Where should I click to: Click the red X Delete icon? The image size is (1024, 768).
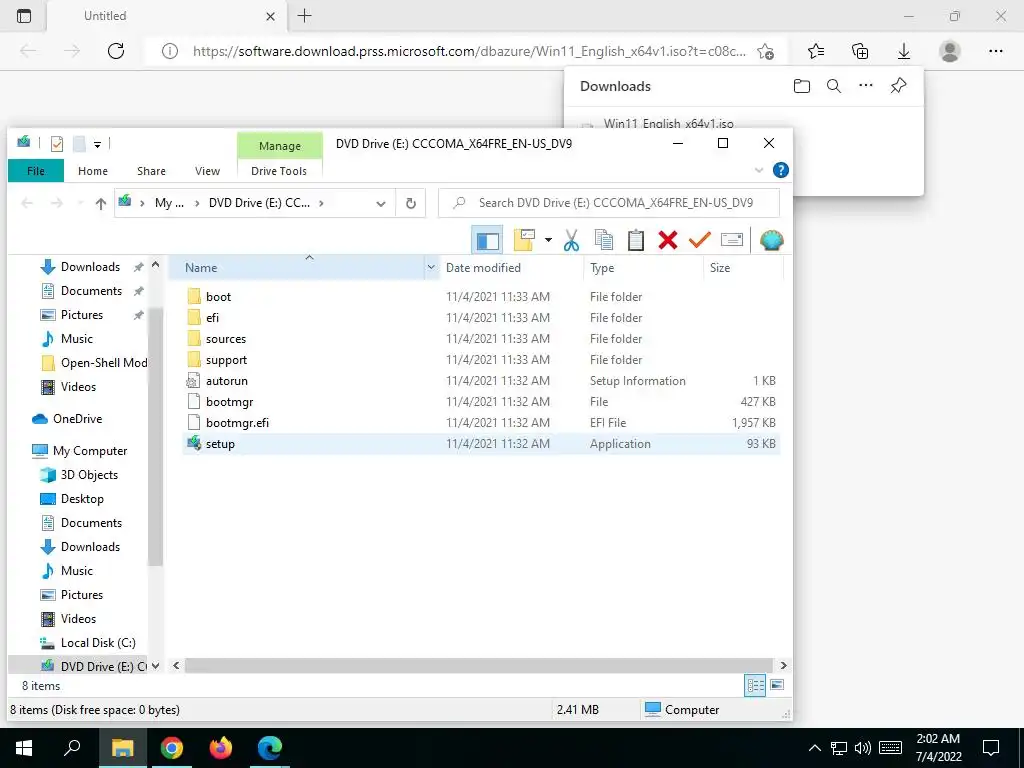[667, 240]
